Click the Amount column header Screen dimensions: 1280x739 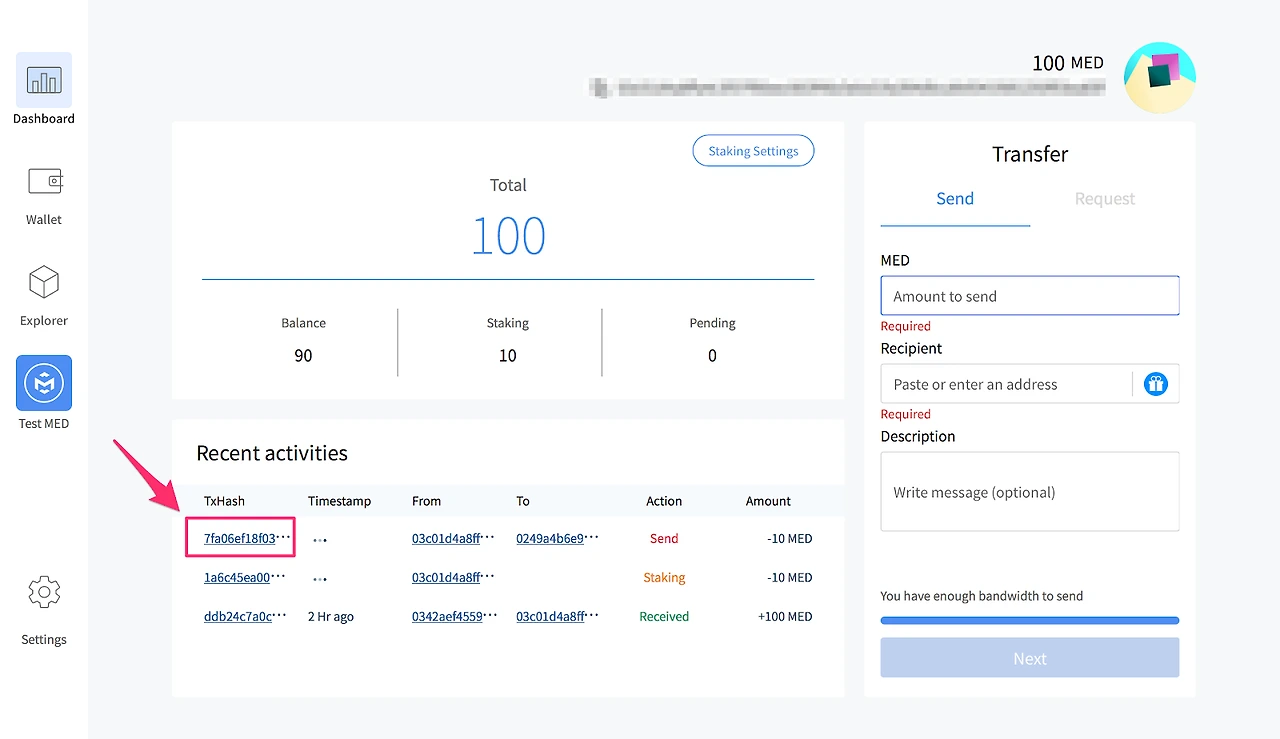(768, 501)
